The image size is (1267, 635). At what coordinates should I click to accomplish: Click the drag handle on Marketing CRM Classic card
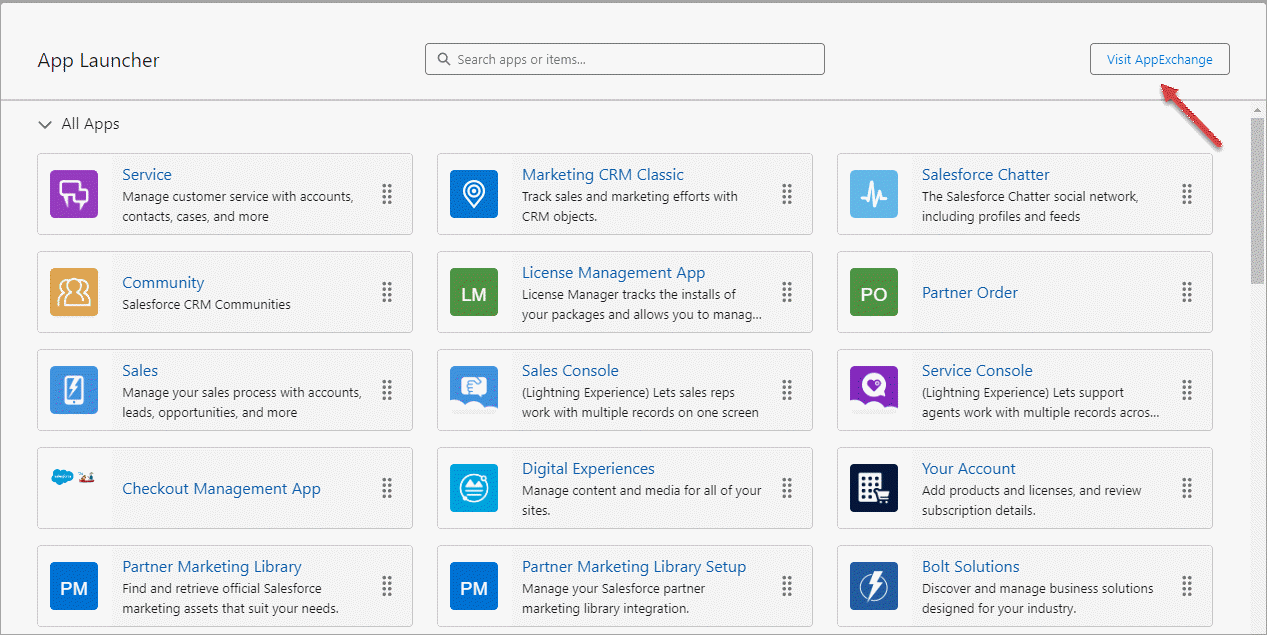pyautogui.click(x=787, y=194)
